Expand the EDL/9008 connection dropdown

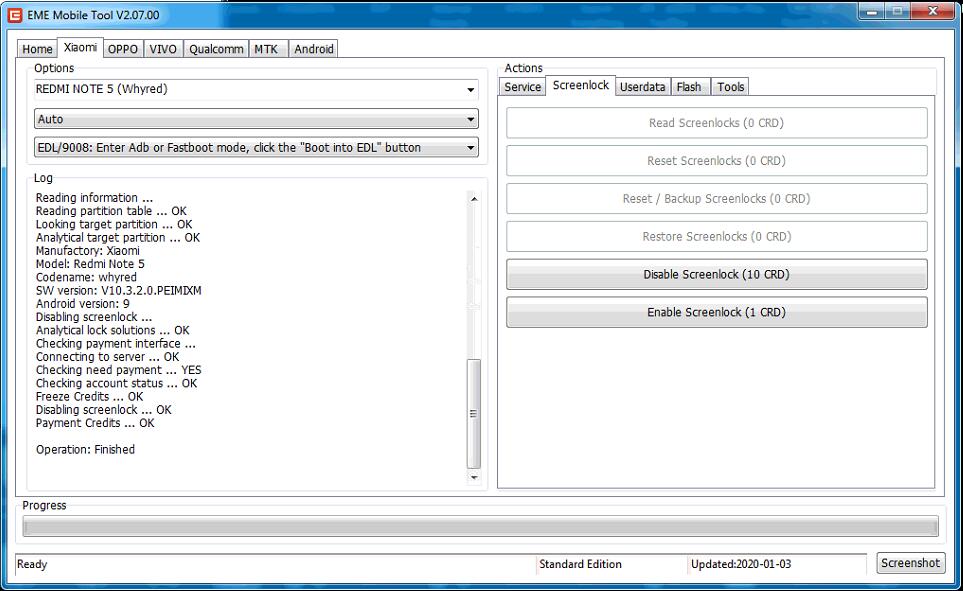click(x=256, y=147)
